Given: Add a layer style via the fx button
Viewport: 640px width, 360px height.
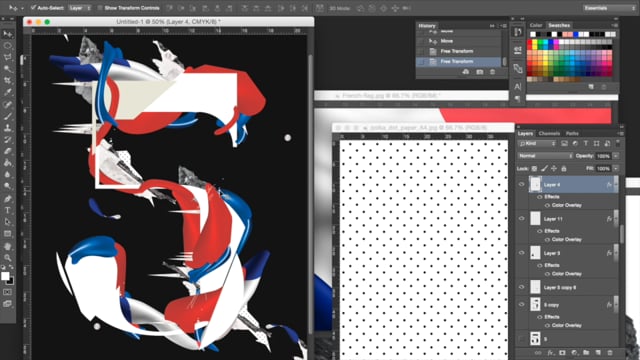Looking at the screenshot, I should click(550, 353).
